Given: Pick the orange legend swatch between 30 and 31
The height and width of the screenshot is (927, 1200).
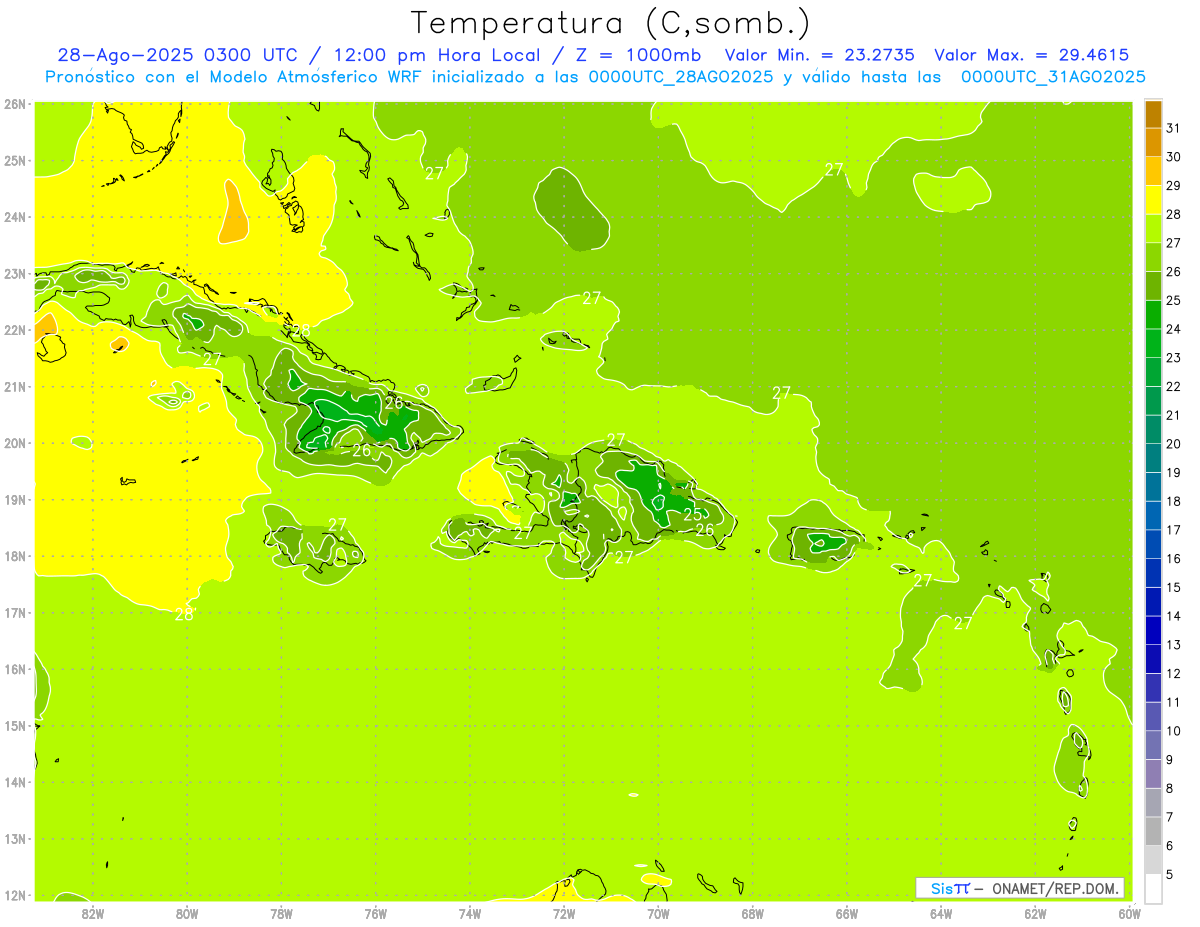Looking at the screenshot, I should point(1153,143).
